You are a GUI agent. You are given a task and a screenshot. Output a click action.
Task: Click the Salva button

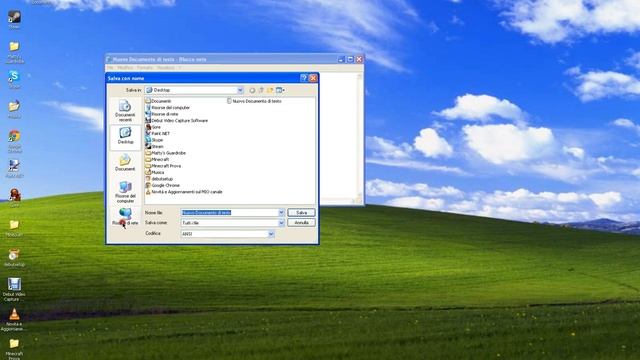301,213
